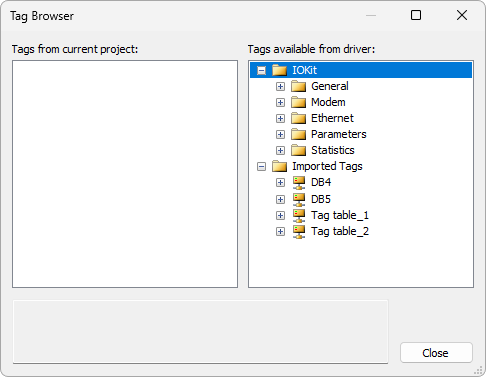Screen dimensions: 486x377
Task: Select the Ethernet tree label
Action: click(332, 118)
